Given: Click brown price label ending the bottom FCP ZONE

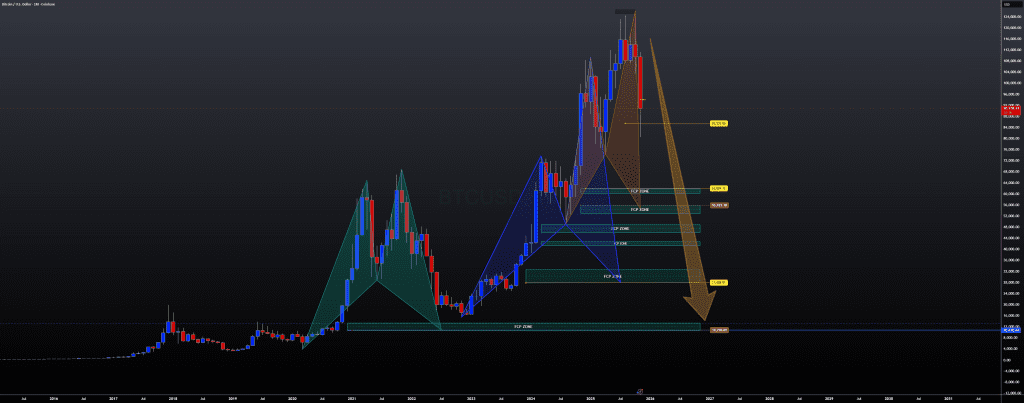Looking at the screenshot, I should pyautogui.click(x=718, y=329).
